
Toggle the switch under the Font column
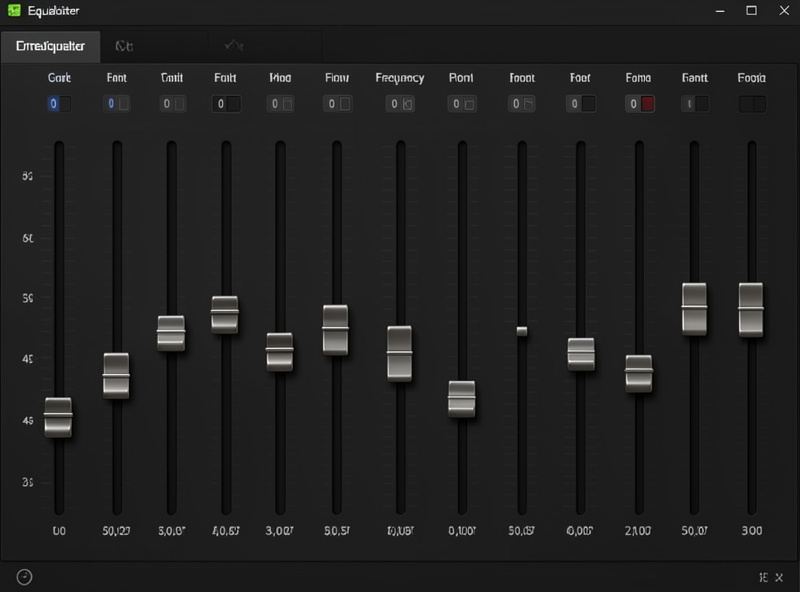(x=116, y=104)
